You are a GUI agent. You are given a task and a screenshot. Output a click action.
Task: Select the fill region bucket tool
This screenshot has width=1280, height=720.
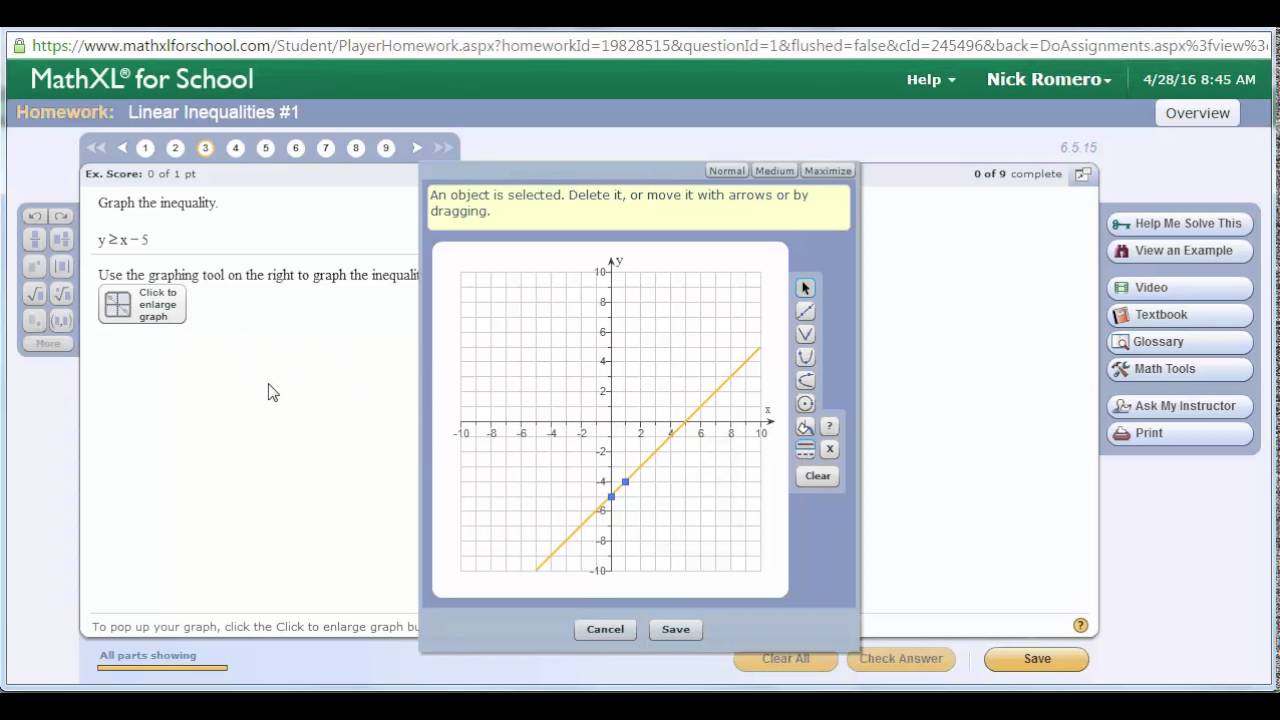click(x=805, y=427)
